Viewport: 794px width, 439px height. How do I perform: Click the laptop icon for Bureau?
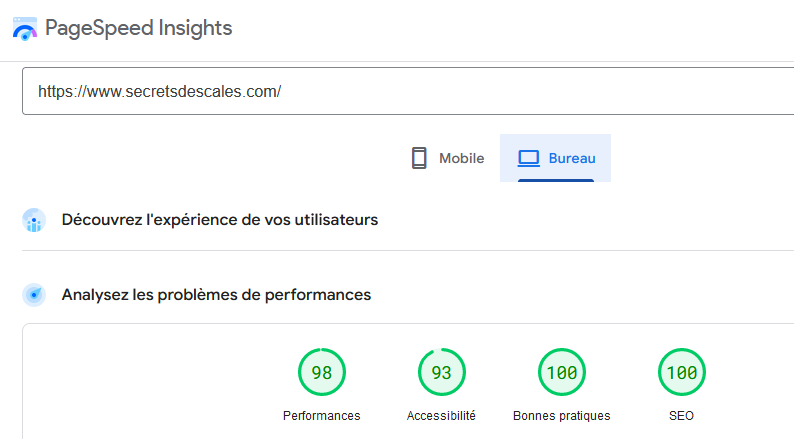pos(529,158)
